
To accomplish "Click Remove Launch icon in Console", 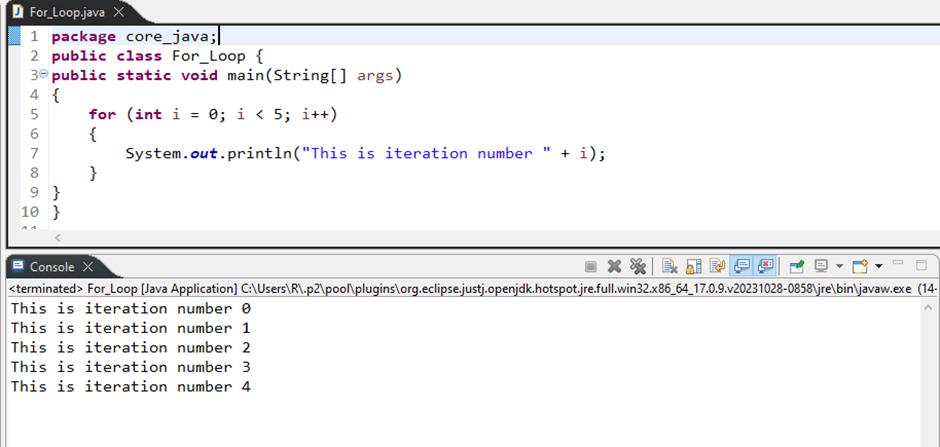I will click(614, 266).
